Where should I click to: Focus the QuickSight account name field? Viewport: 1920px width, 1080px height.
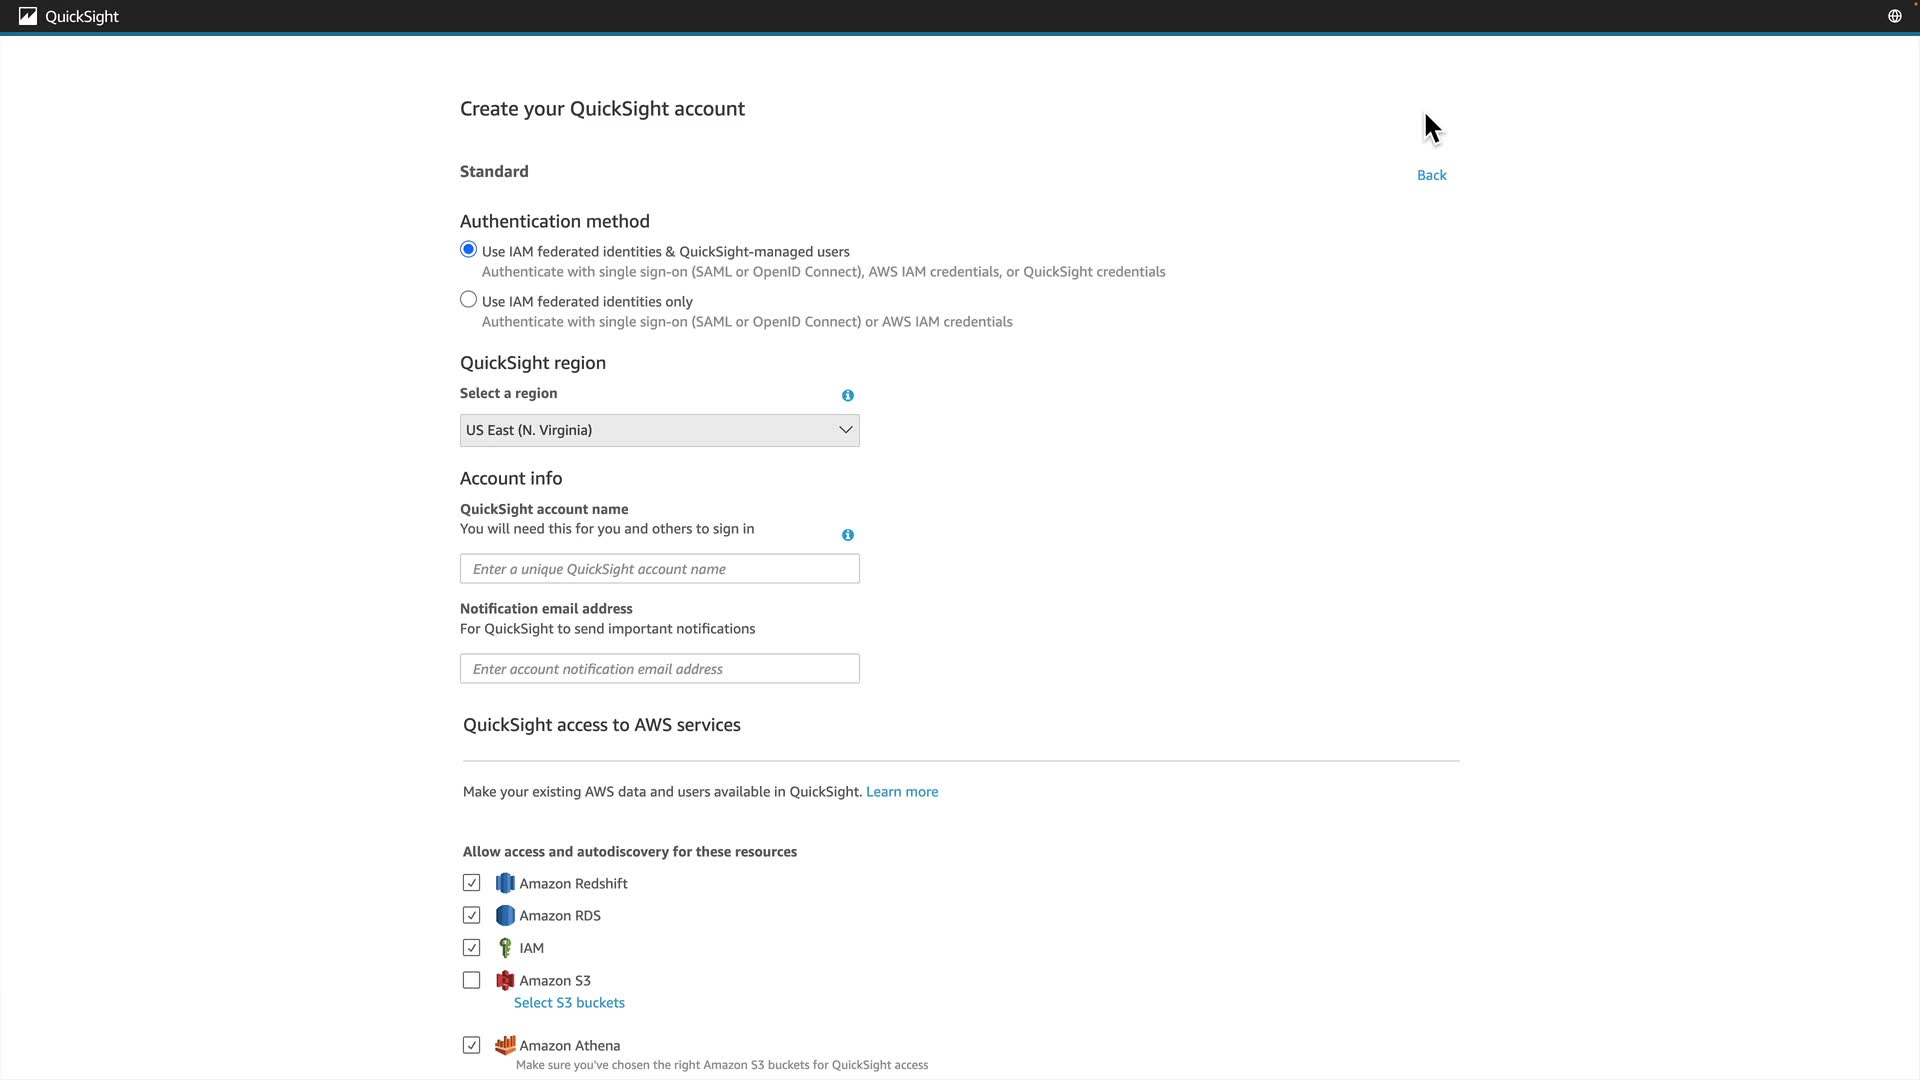(x=659, y=569)
